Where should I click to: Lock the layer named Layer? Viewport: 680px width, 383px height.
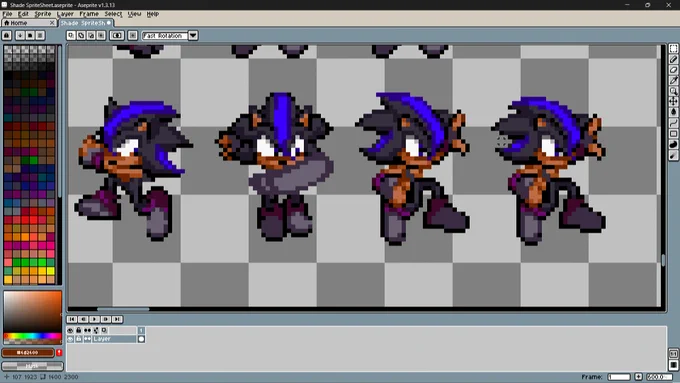pyautogui.click(x=78, y=339)
